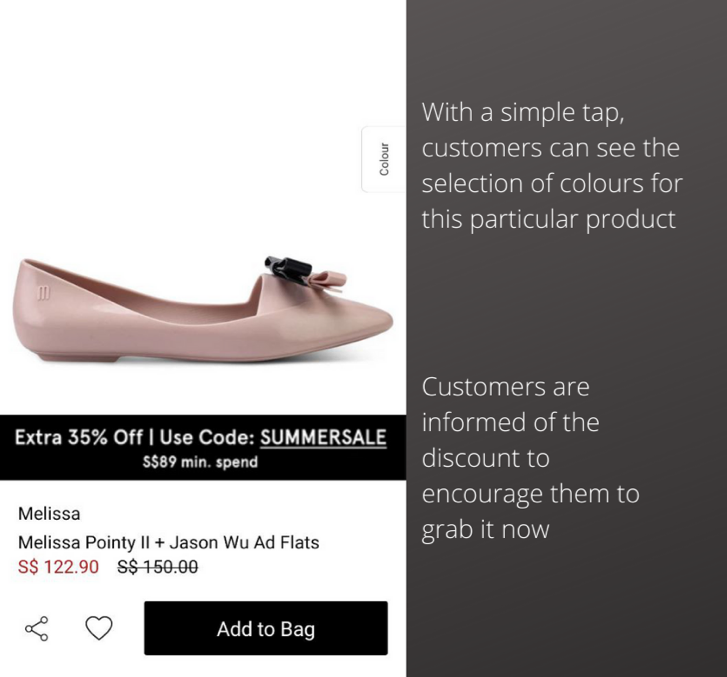This screenshot has width=727, height=677.
Task: Tap the SUMMERSALE promo code link
Action: [323, 437]
